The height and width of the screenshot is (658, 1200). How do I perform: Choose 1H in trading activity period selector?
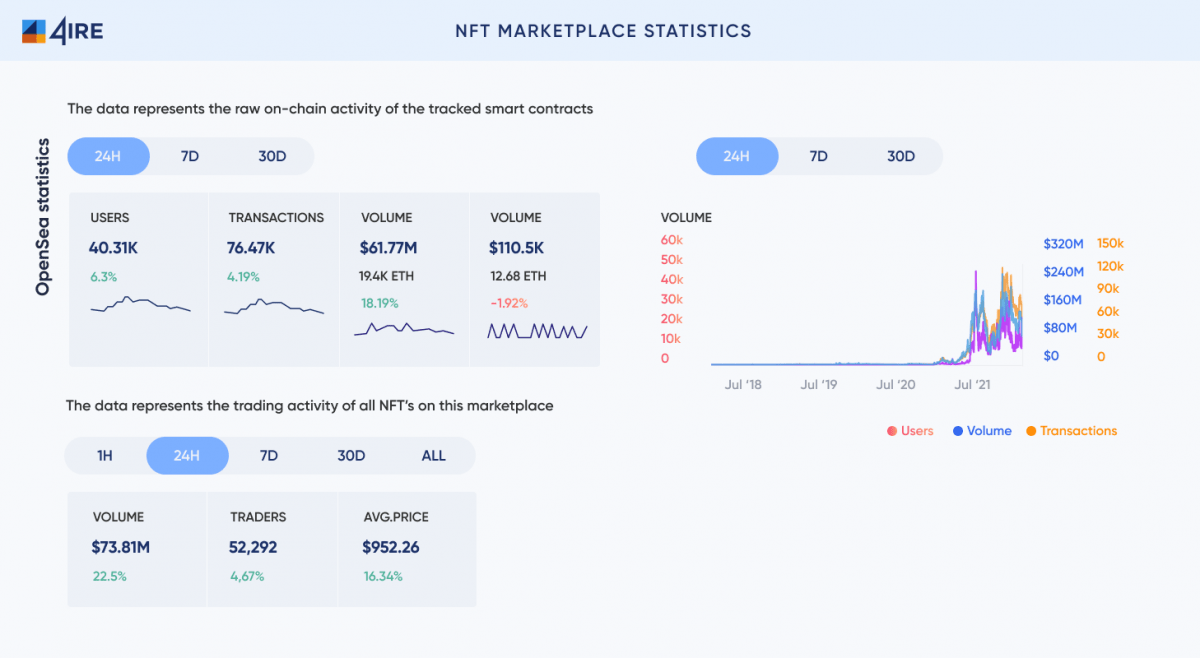(105, 456)
